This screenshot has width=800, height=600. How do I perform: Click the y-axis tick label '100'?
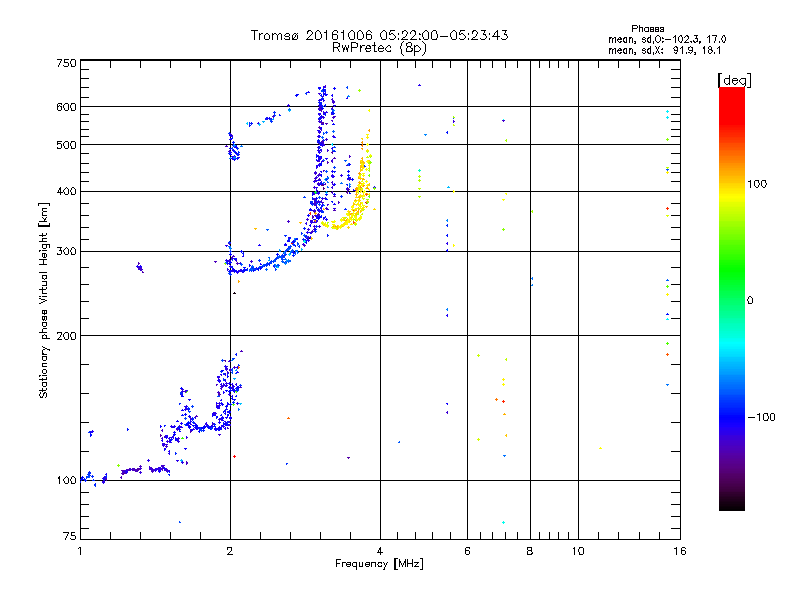click(66, 481)
